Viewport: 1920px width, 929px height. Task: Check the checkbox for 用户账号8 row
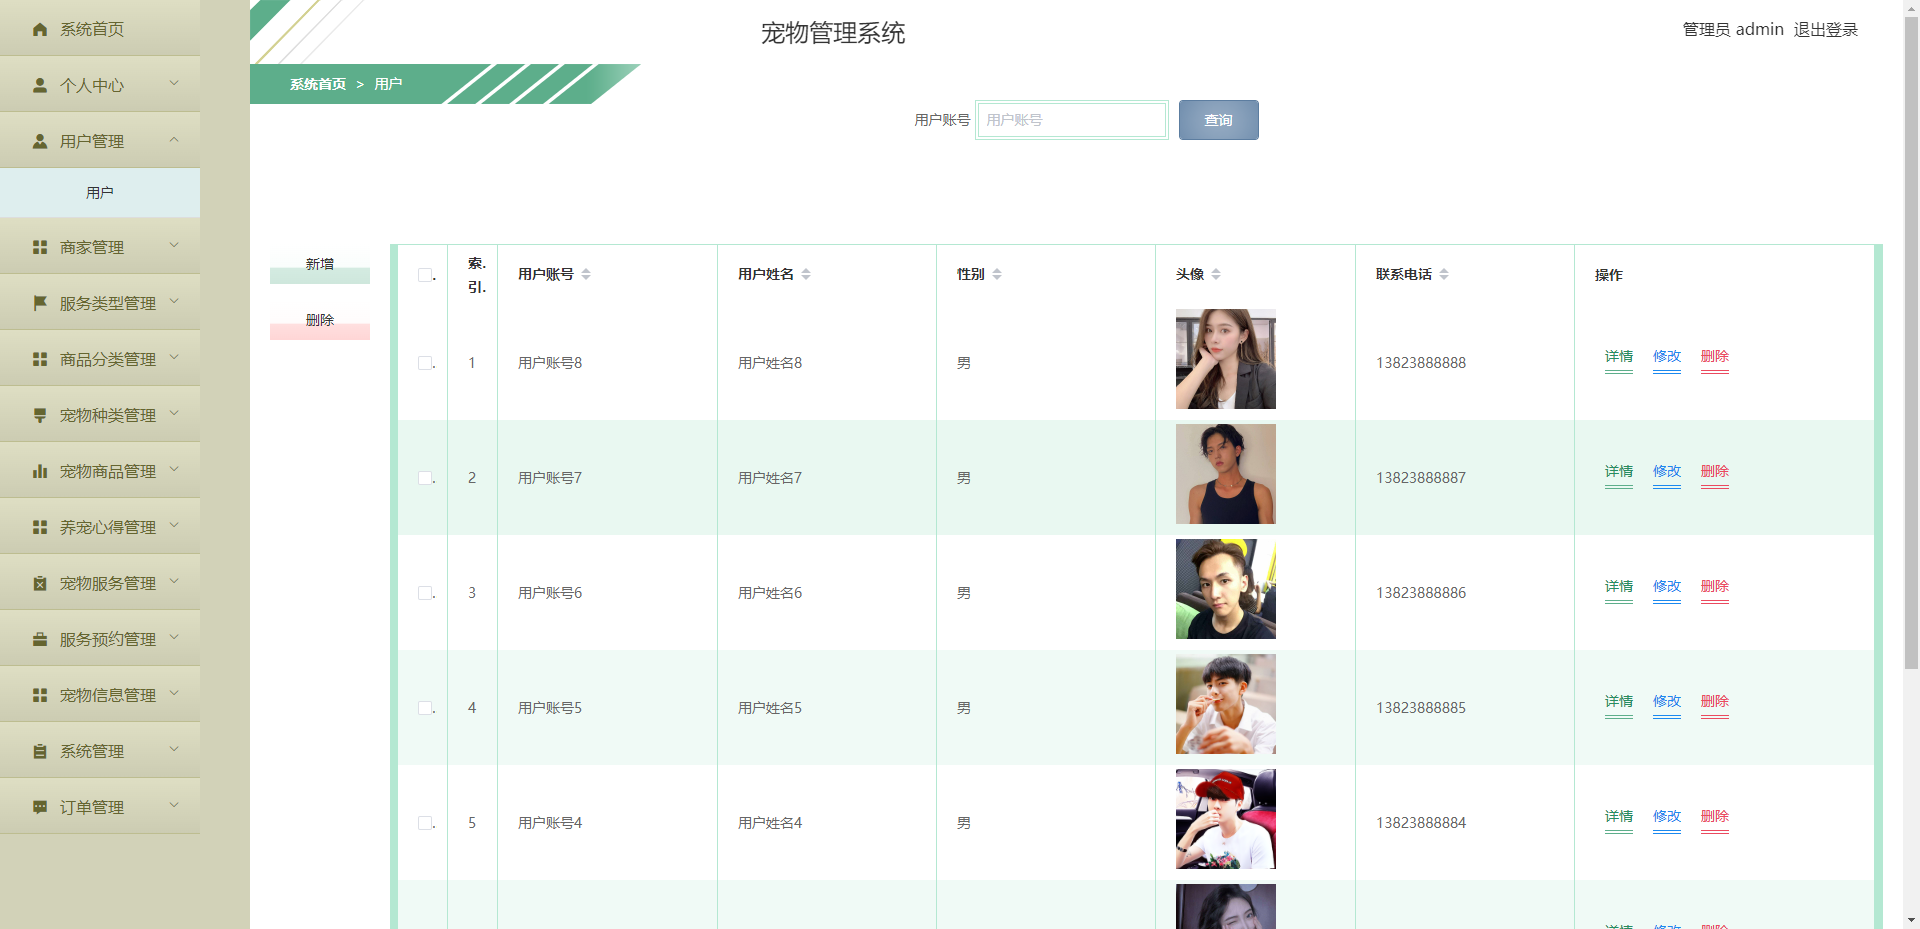(x=424, y=362)
